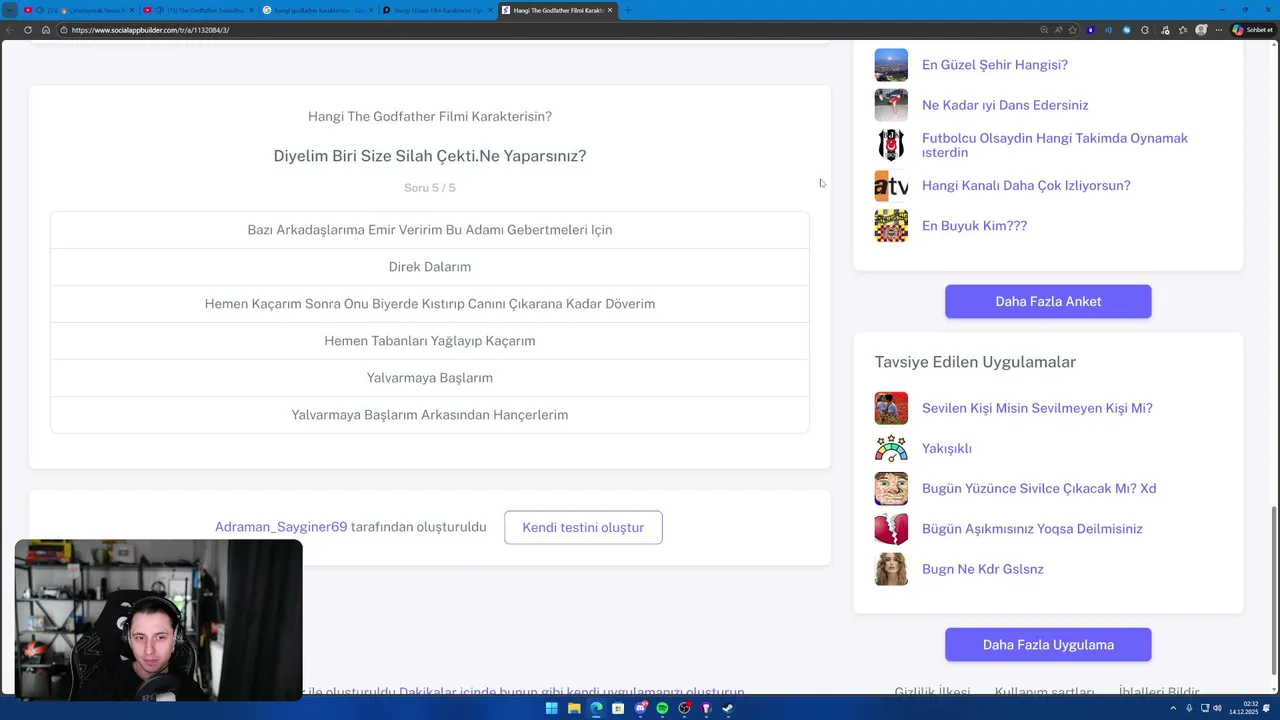
Task: Choose the 'Direk Dalarım' answer
Action: 430,267
